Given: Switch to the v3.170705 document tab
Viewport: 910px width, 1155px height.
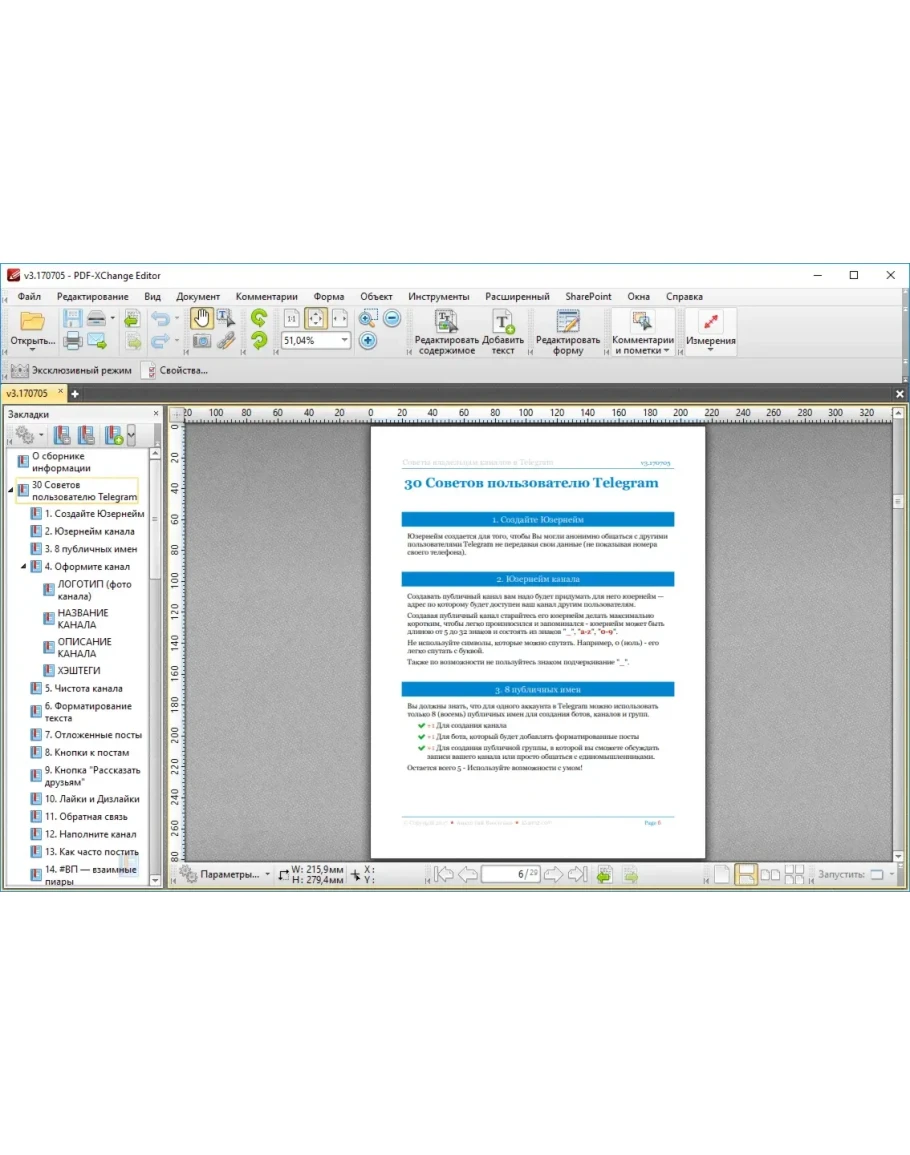Looking at the screenshot, I should pos(28,394).
